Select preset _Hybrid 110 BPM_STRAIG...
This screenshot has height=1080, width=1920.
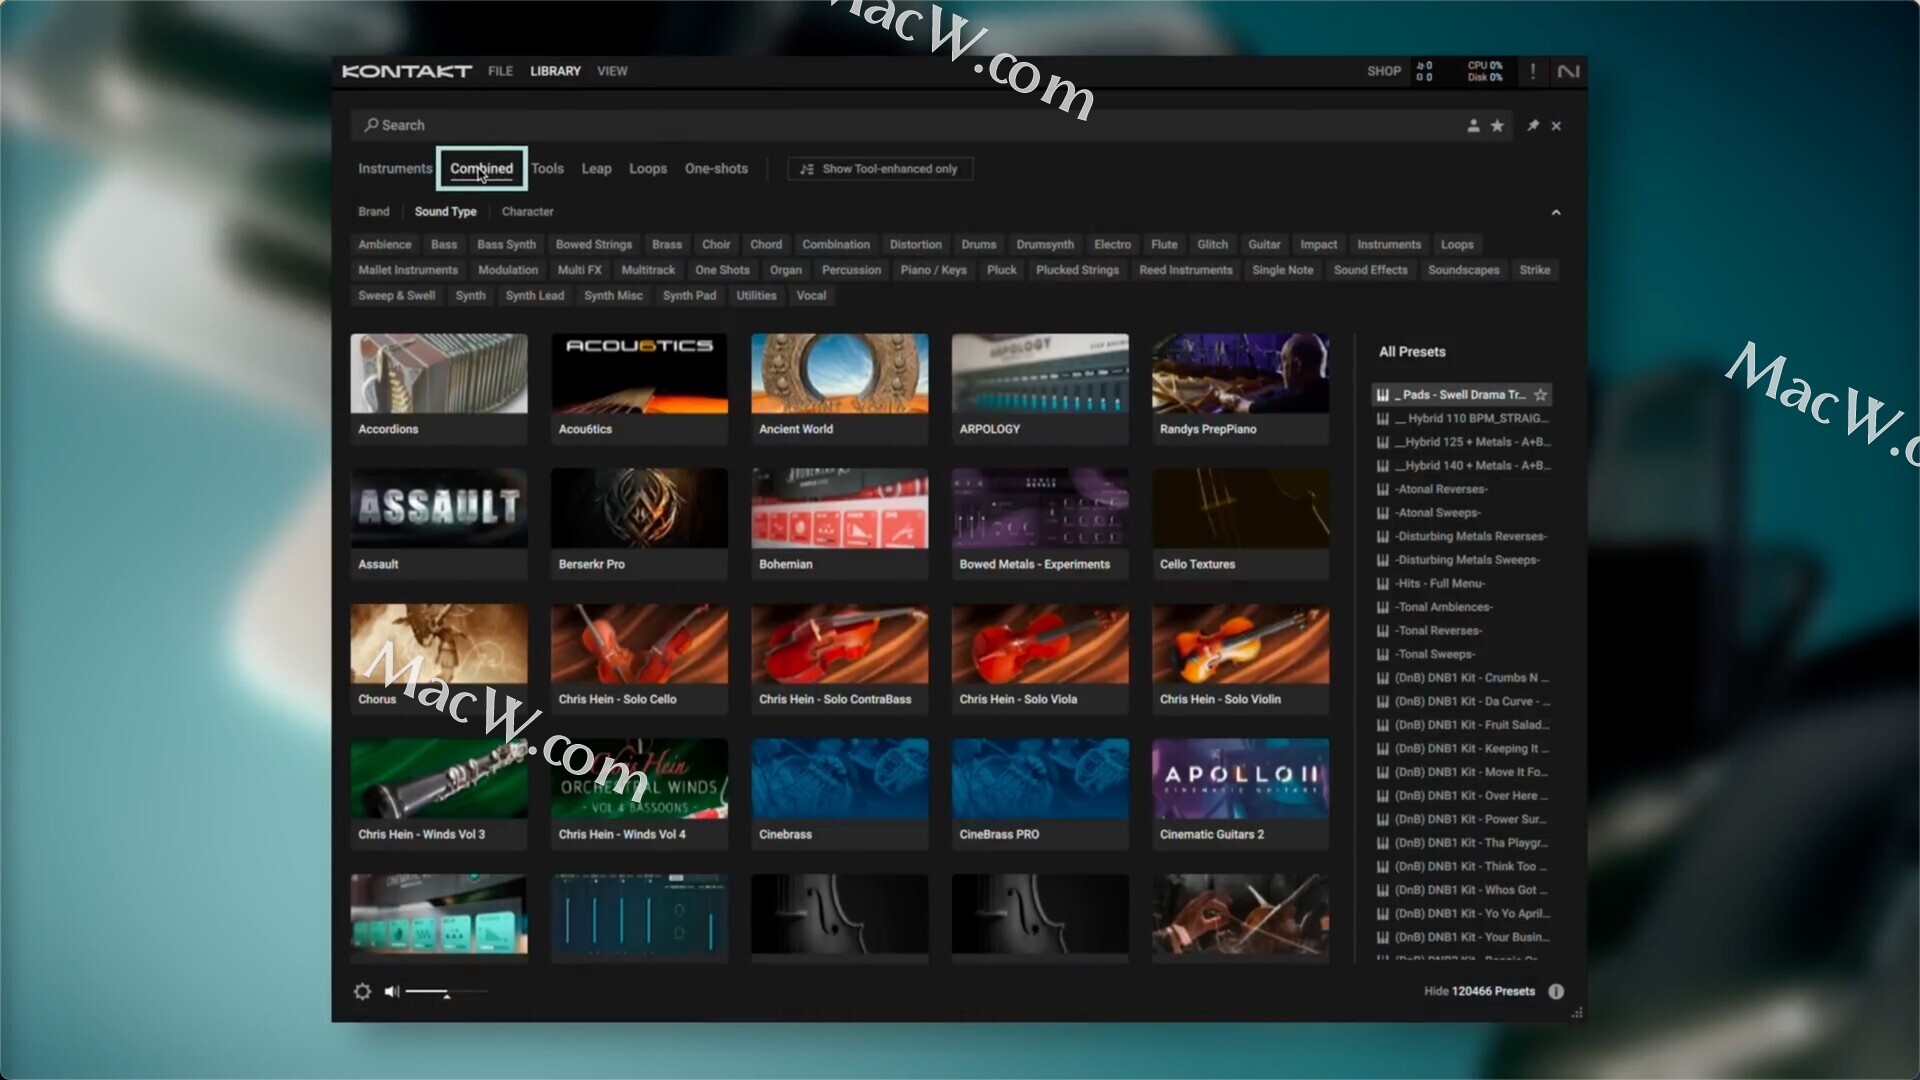click(1463, 418)
